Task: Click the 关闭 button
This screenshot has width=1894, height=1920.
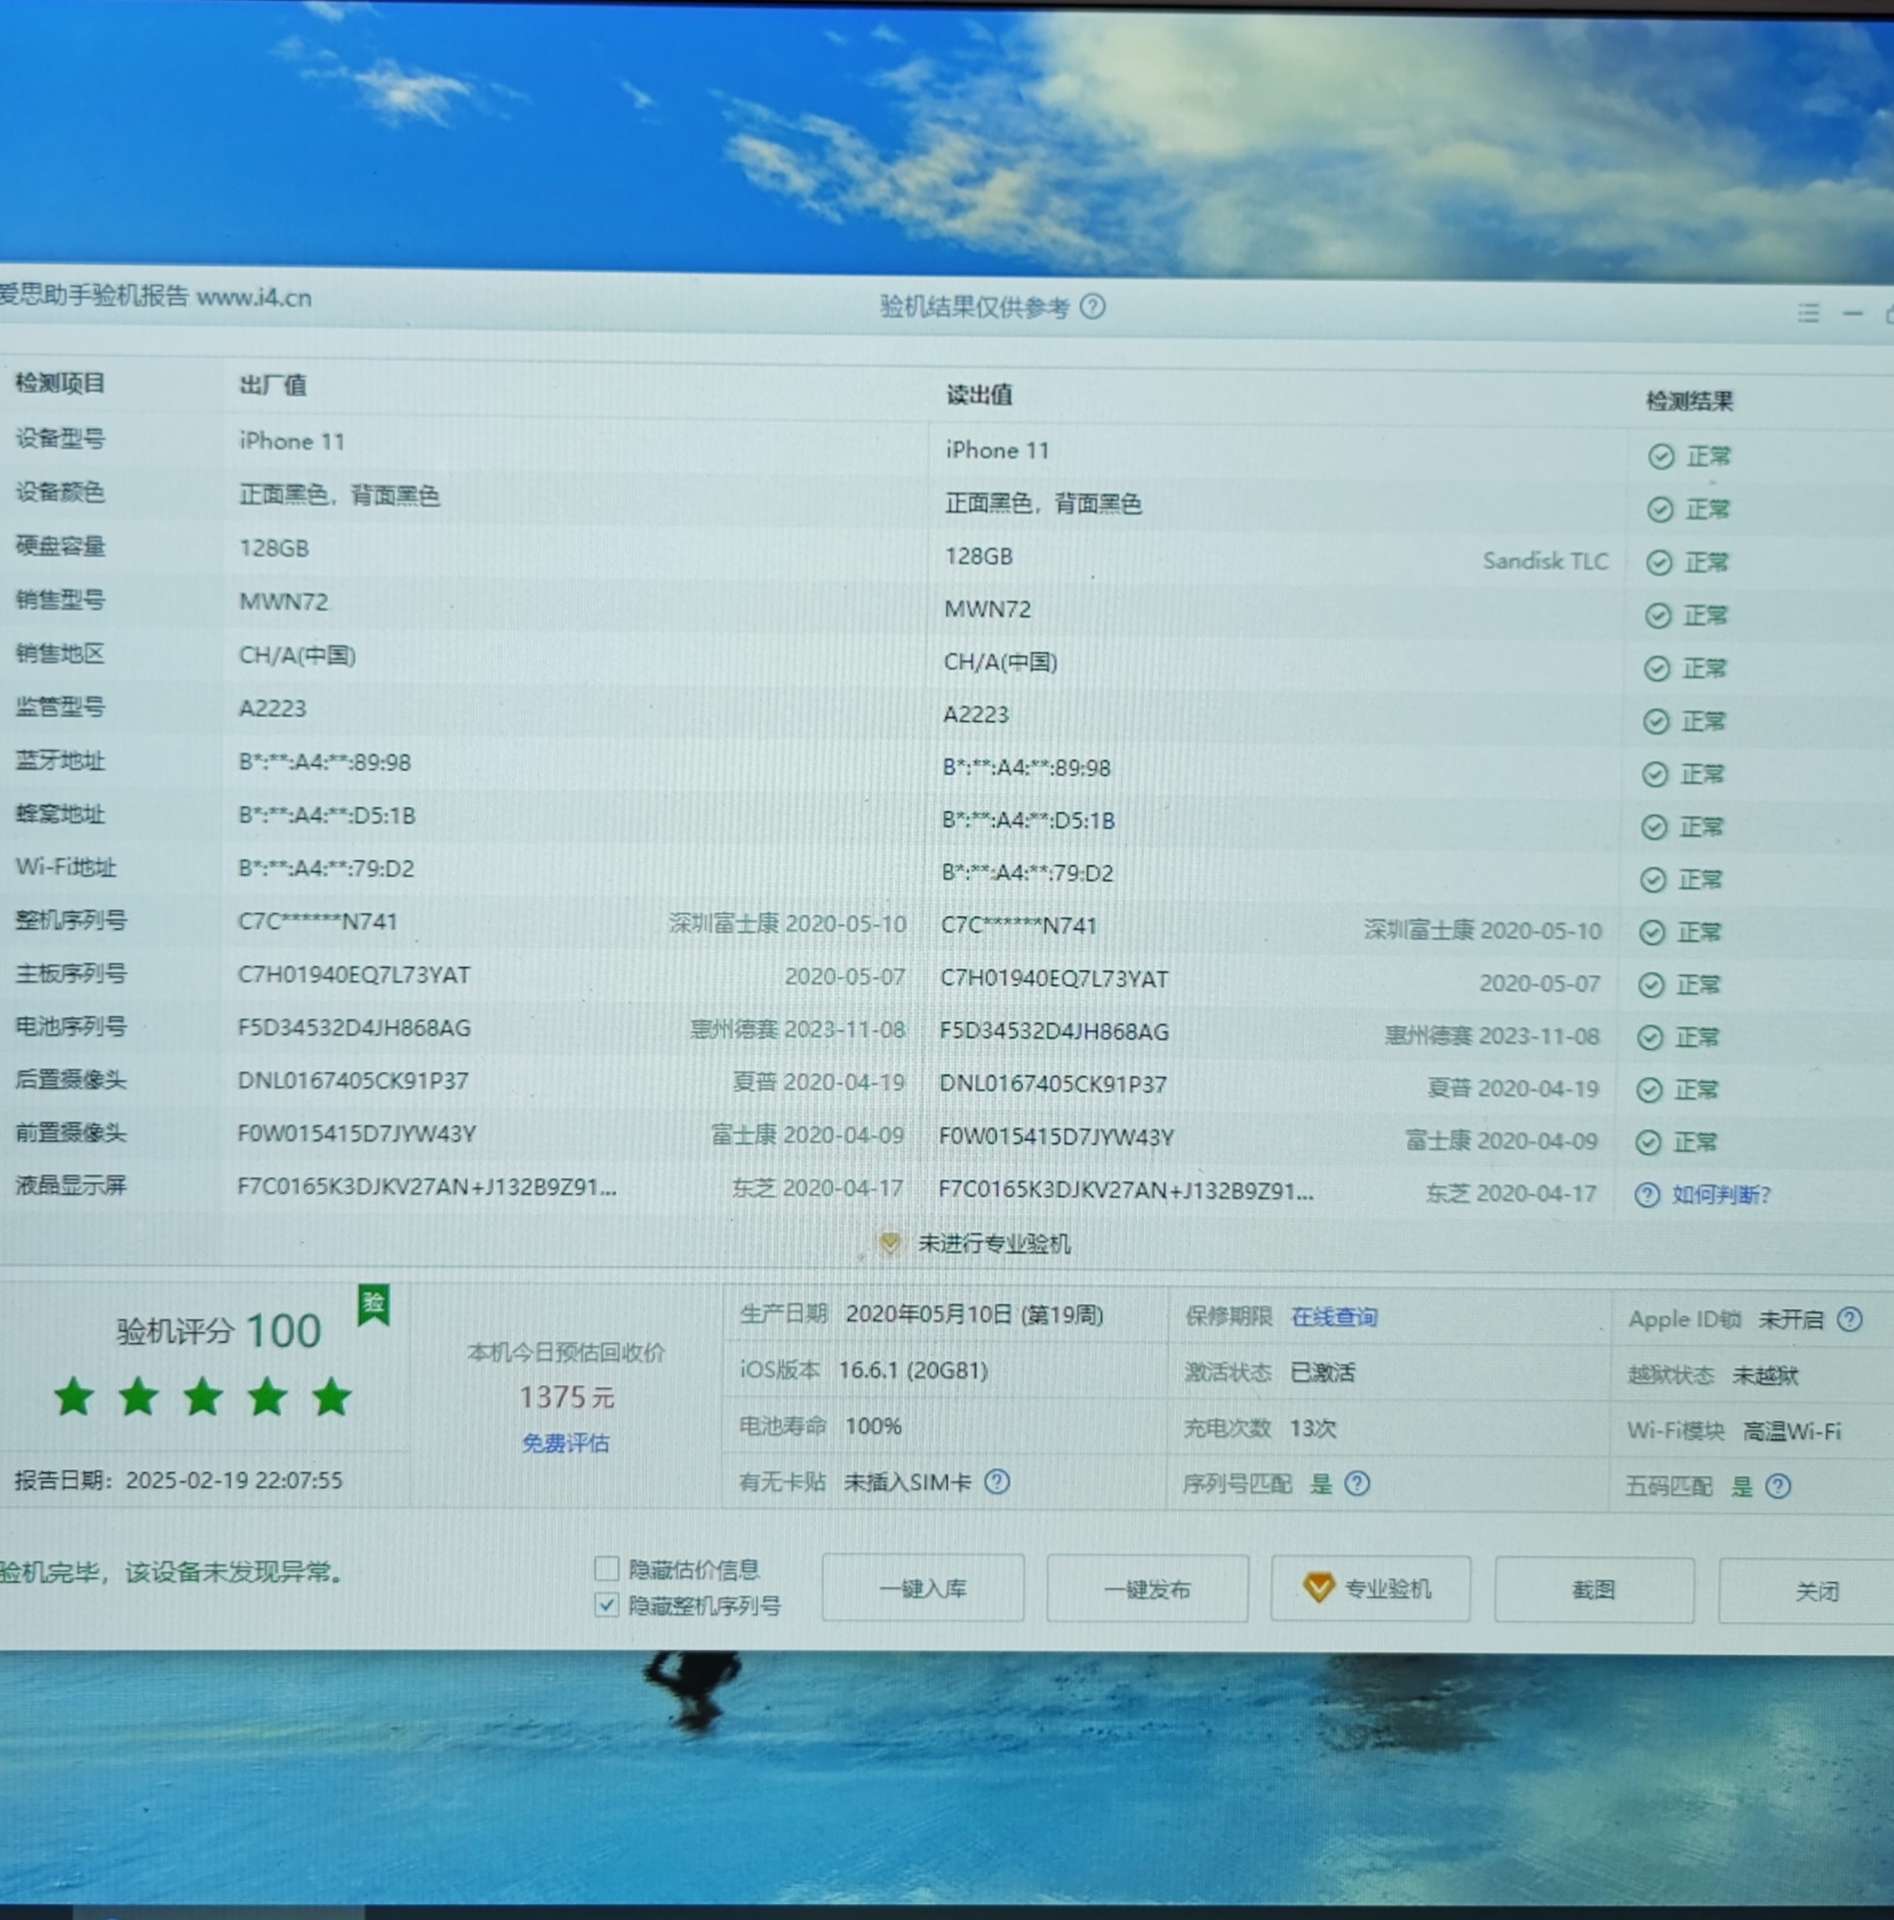Action: [x=1814, y=1591]
